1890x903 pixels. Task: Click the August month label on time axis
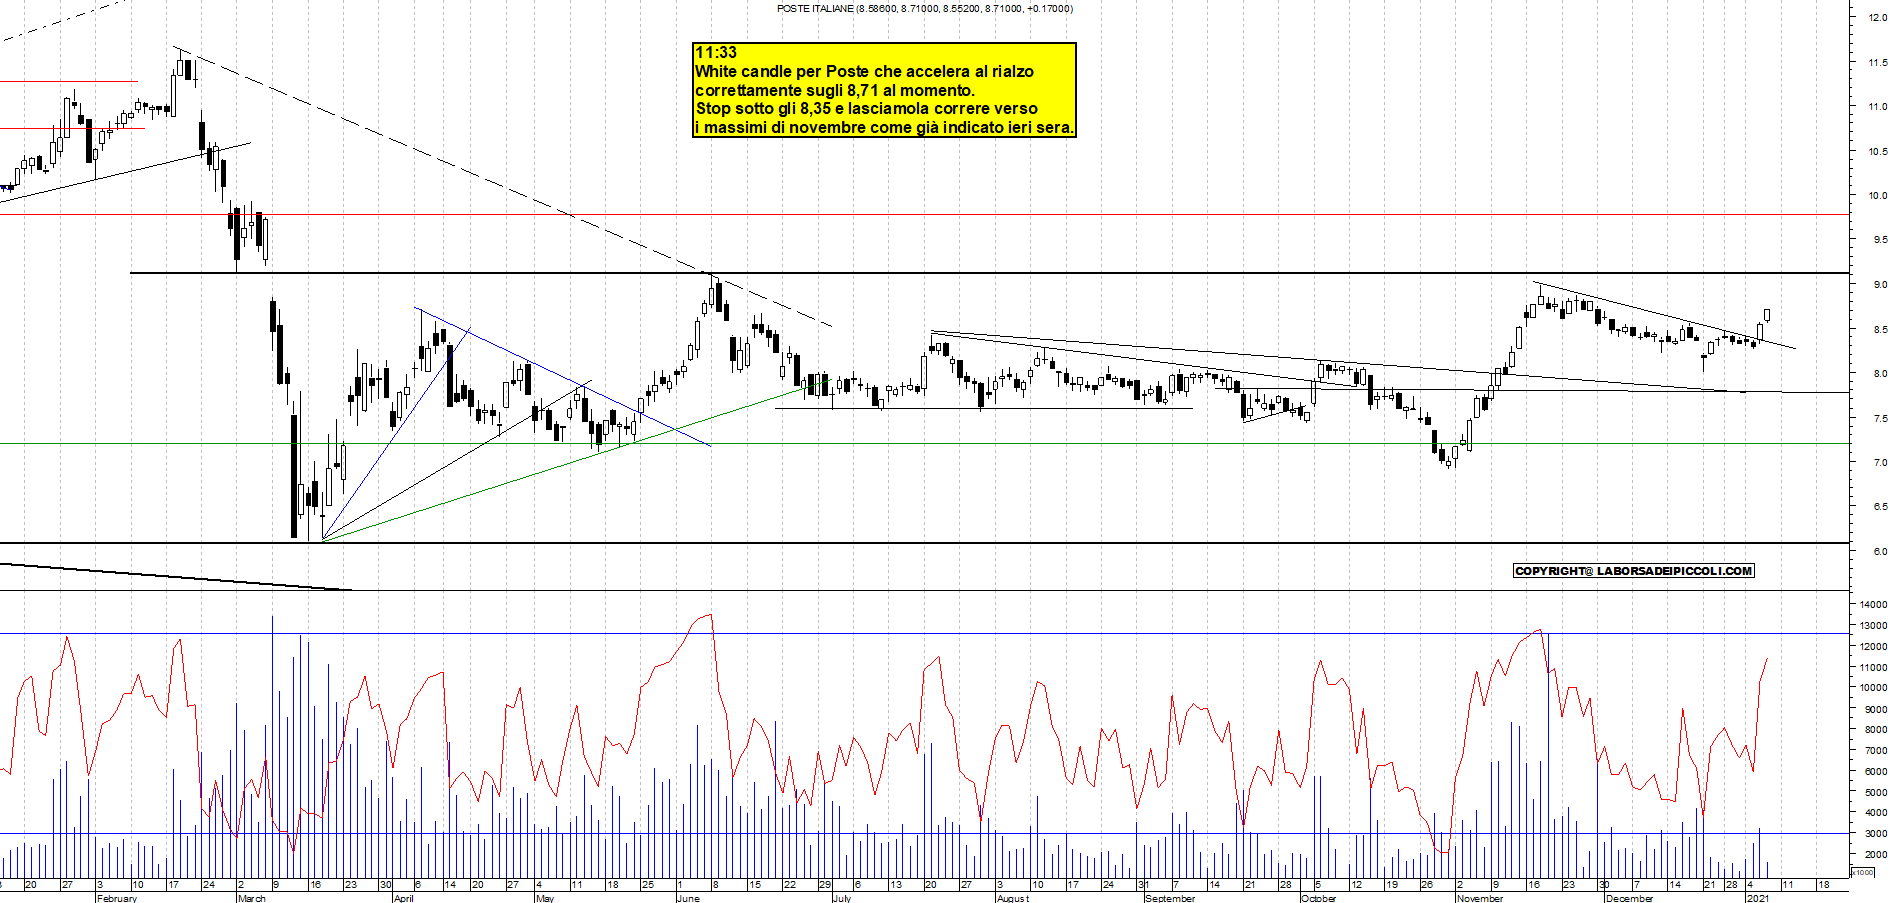click(1012, 898)
